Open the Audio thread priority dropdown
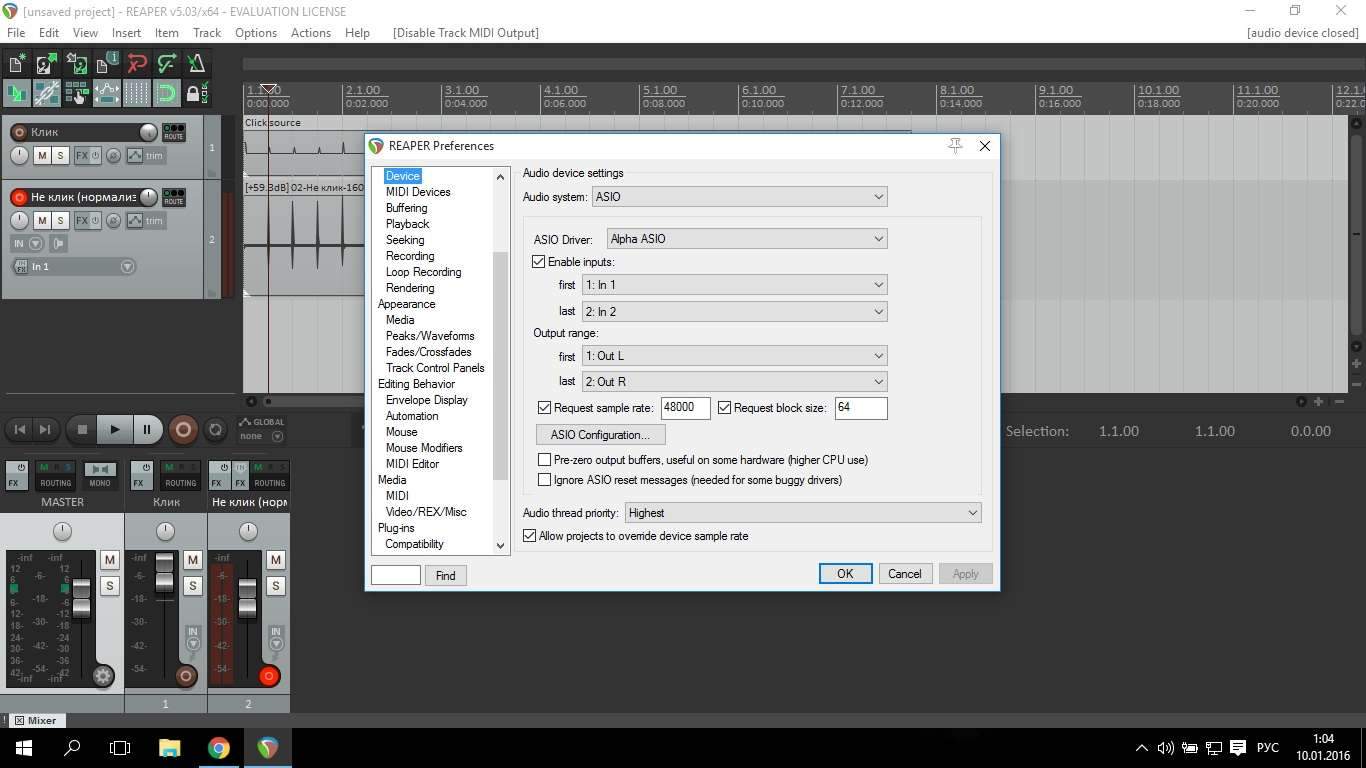The width and height of the screenshot is (1366, 768). point(802,513)
